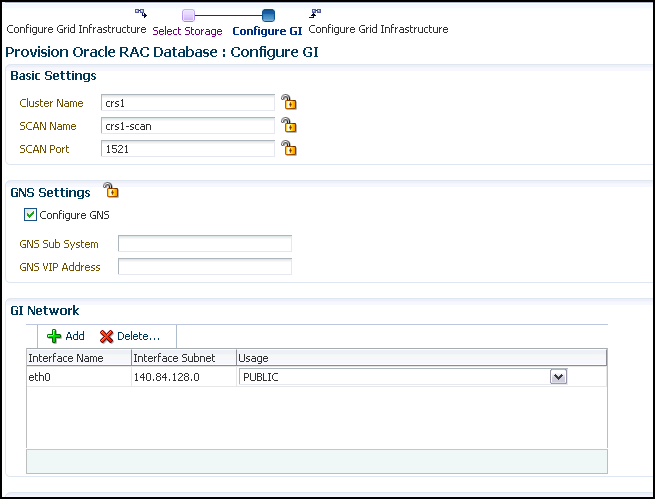This screenshot has width=655, height=499.
Task: Select the 140.84.128.0 subnet cell
Action: tap(184, 377)
